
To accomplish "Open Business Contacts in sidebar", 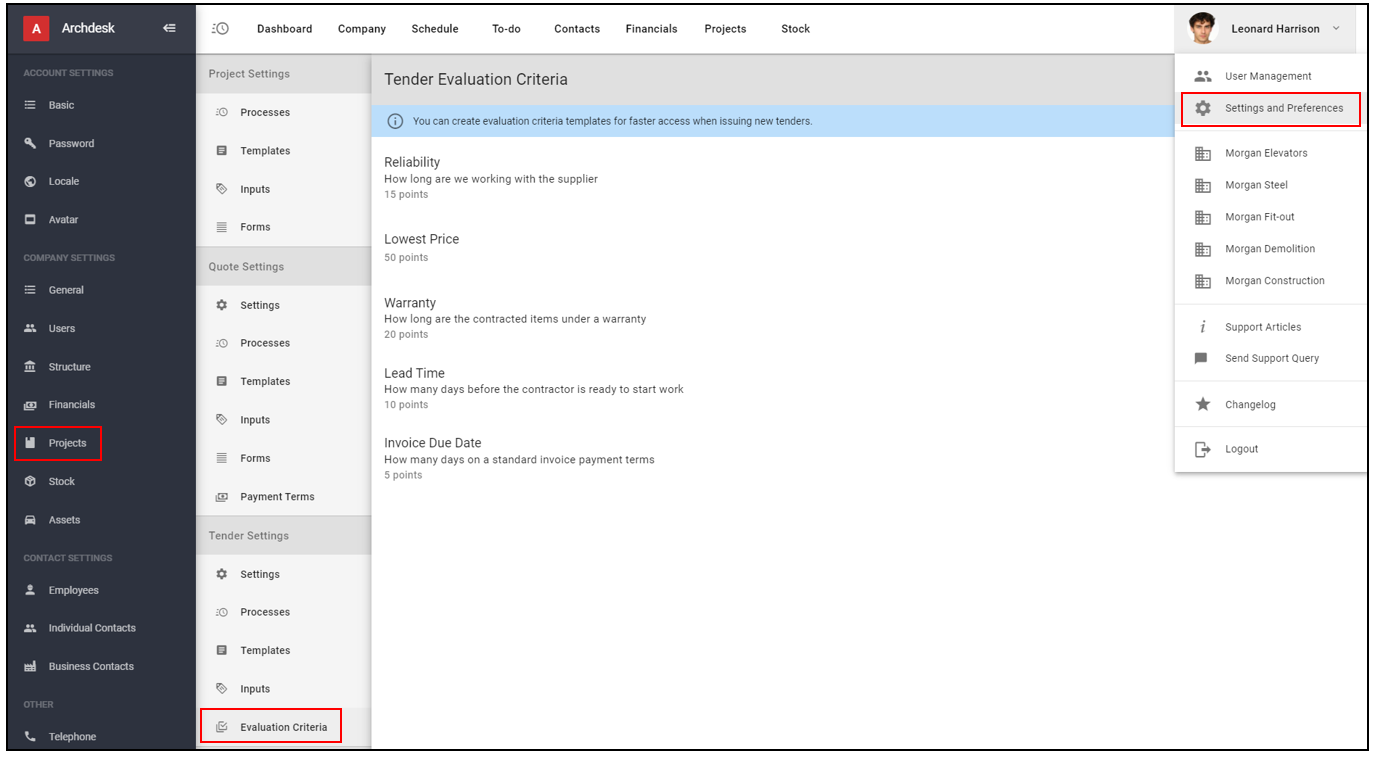I will 91,666.
